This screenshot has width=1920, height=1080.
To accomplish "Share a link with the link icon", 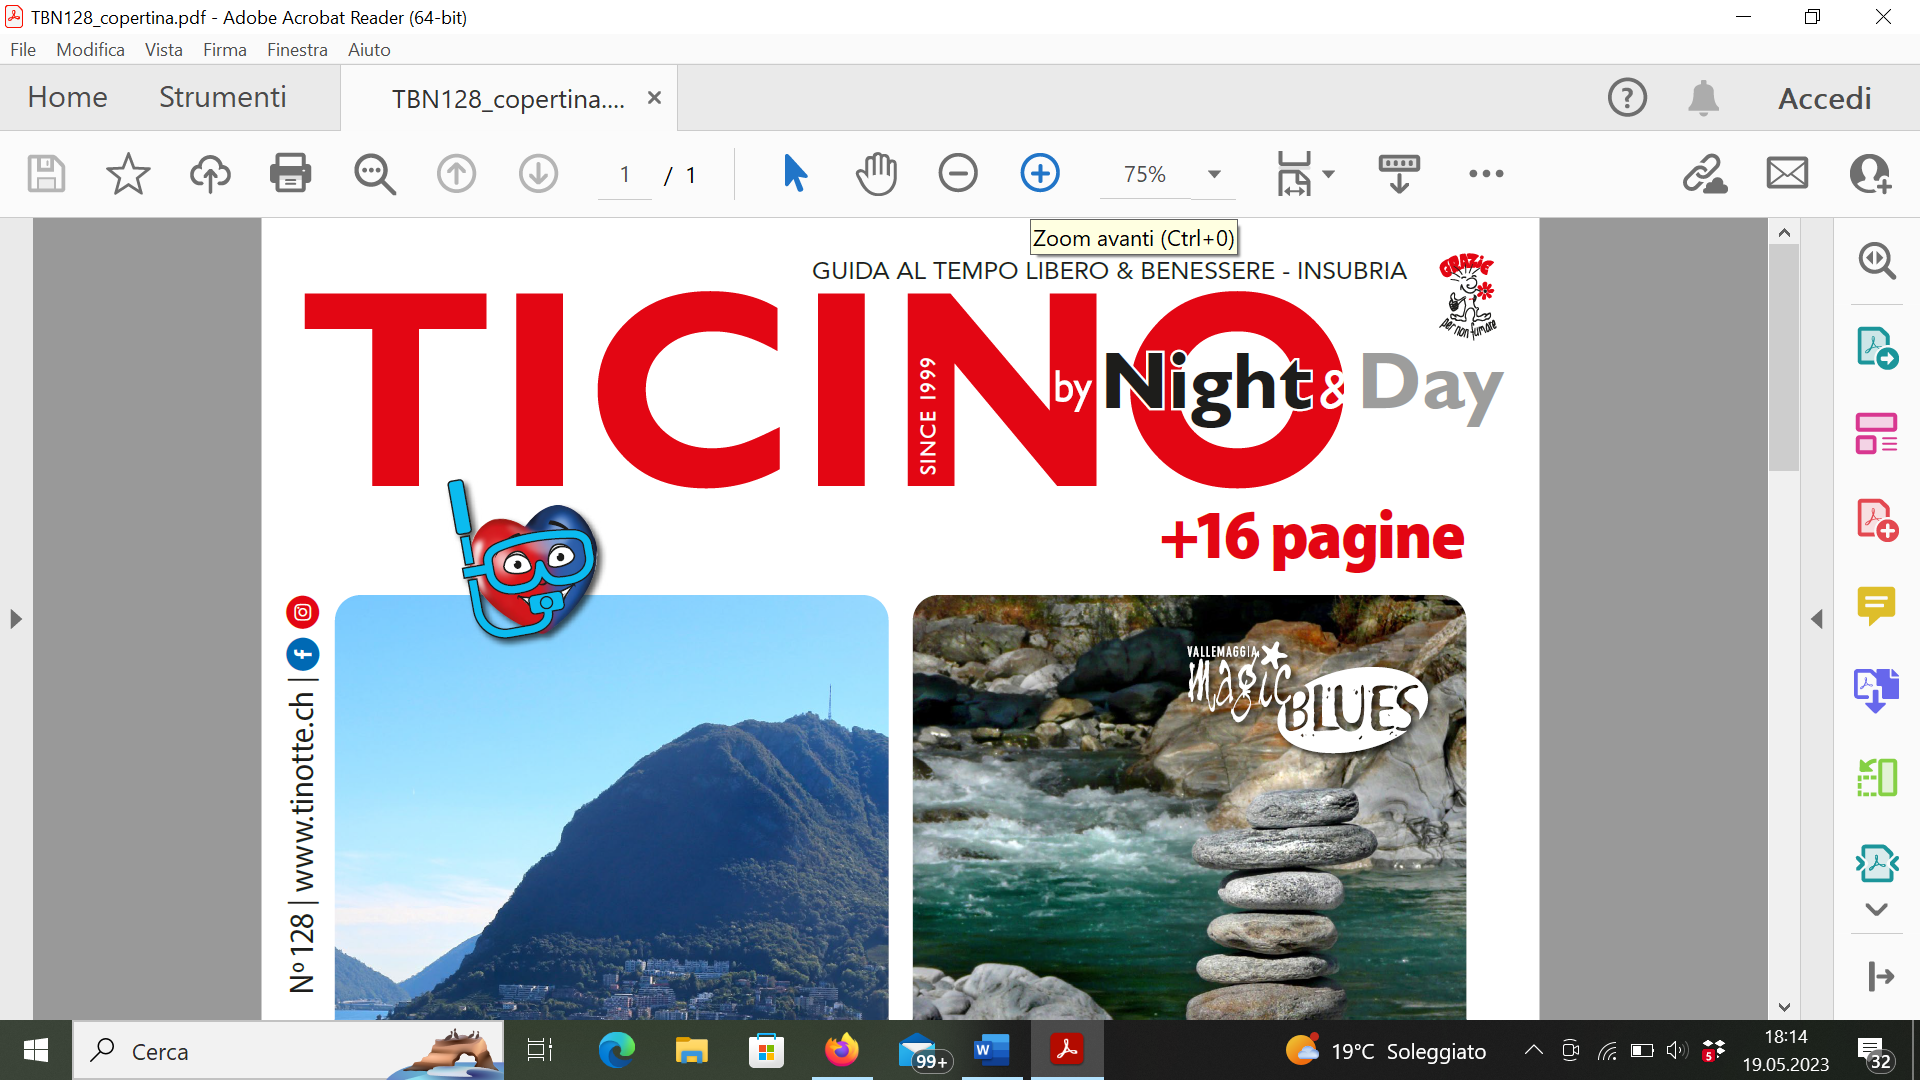I will [x=1705, y=174].
